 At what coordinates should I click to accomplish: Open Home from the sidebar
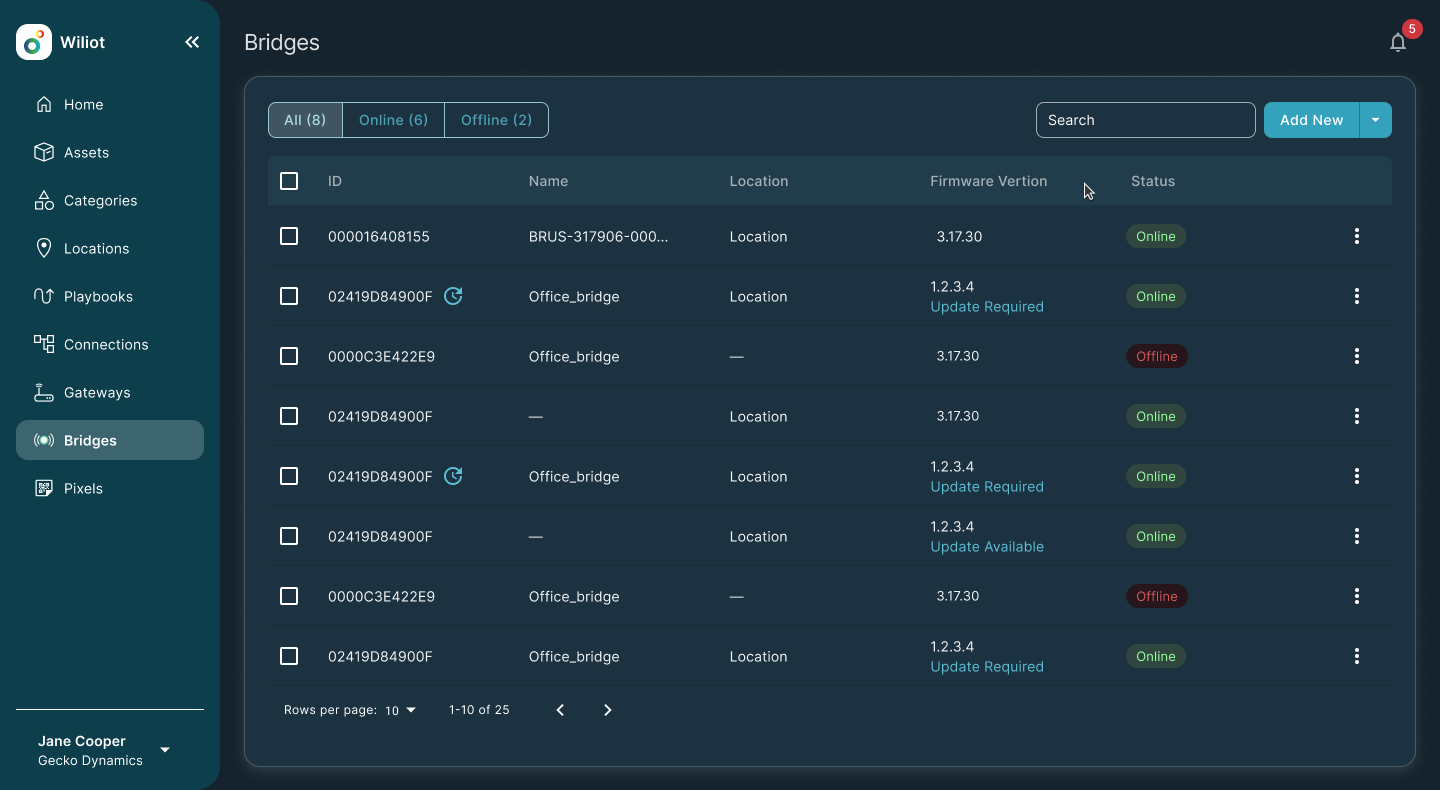coord(110,104)
